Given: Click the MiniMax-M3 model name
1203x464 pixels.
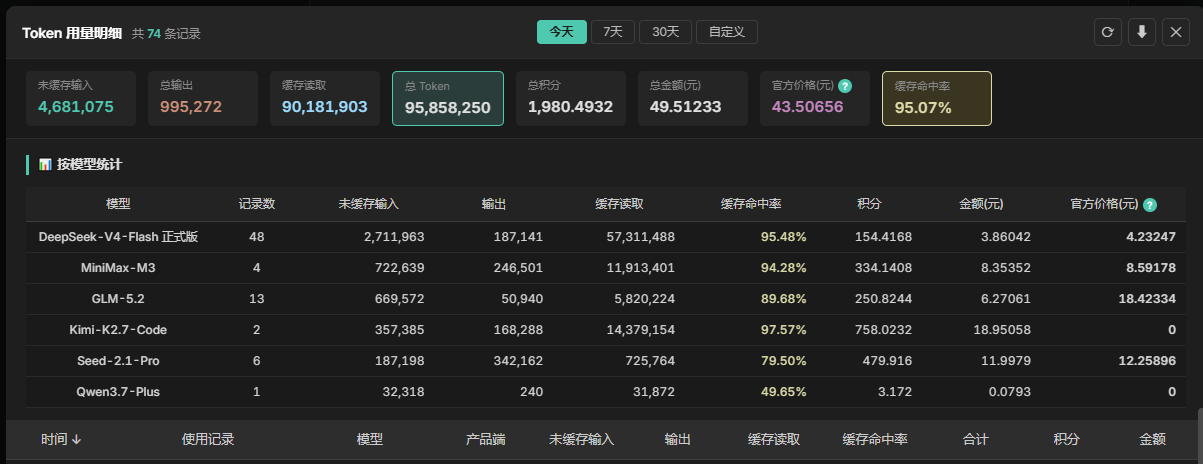Looking at the screenshot, I should pos(118,268).
